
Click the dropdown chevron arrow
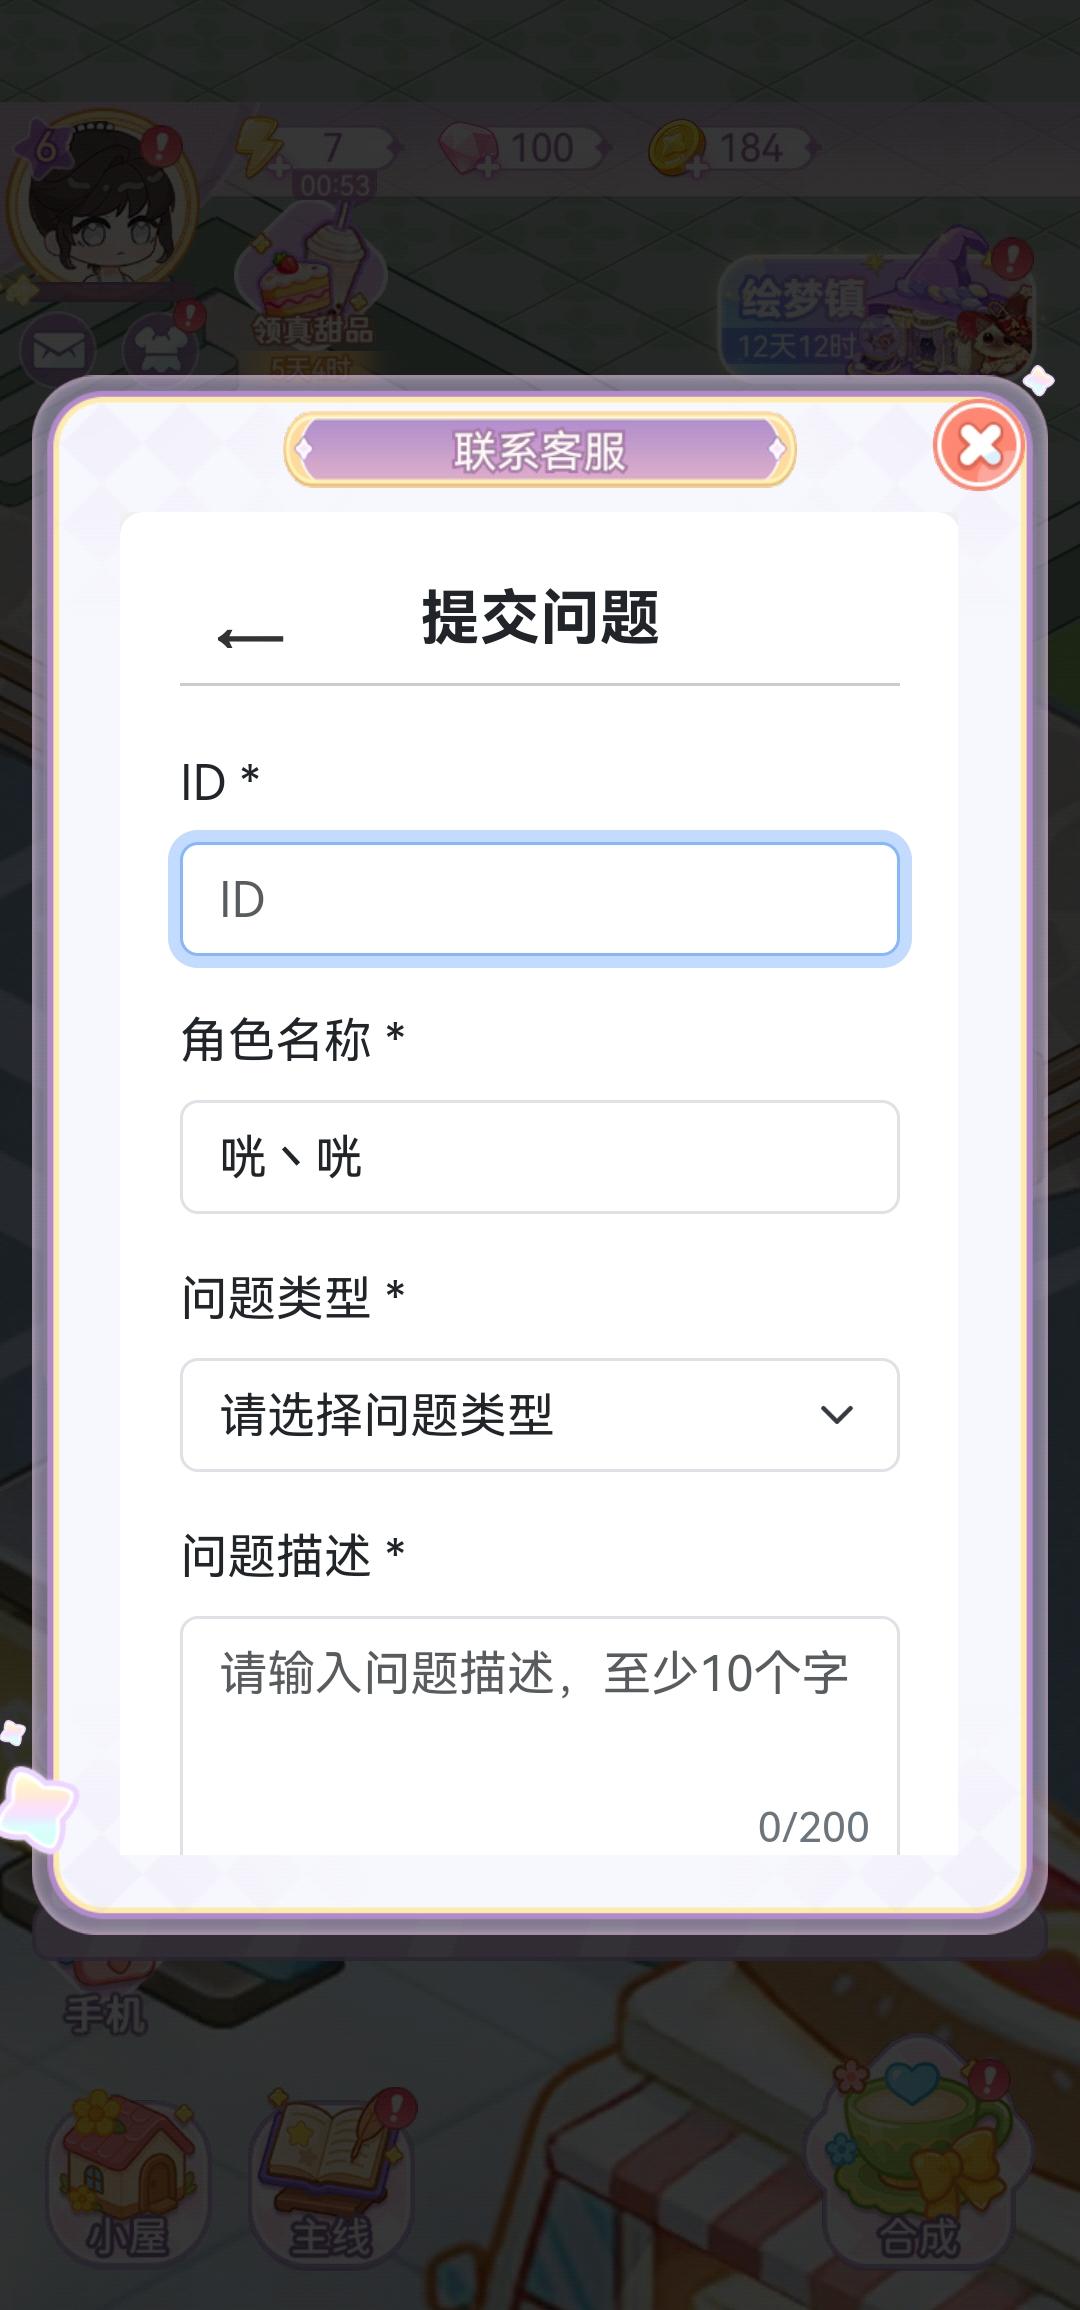click(x=836, y=1415)
